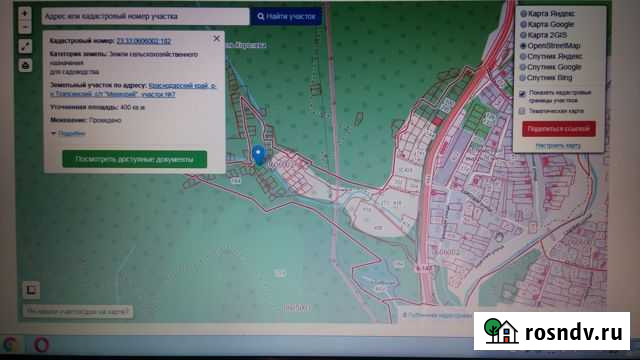Viewport: 640px width, 360px height.
Task: Enable the Тематическая карта checkbox
Action: 522,111
